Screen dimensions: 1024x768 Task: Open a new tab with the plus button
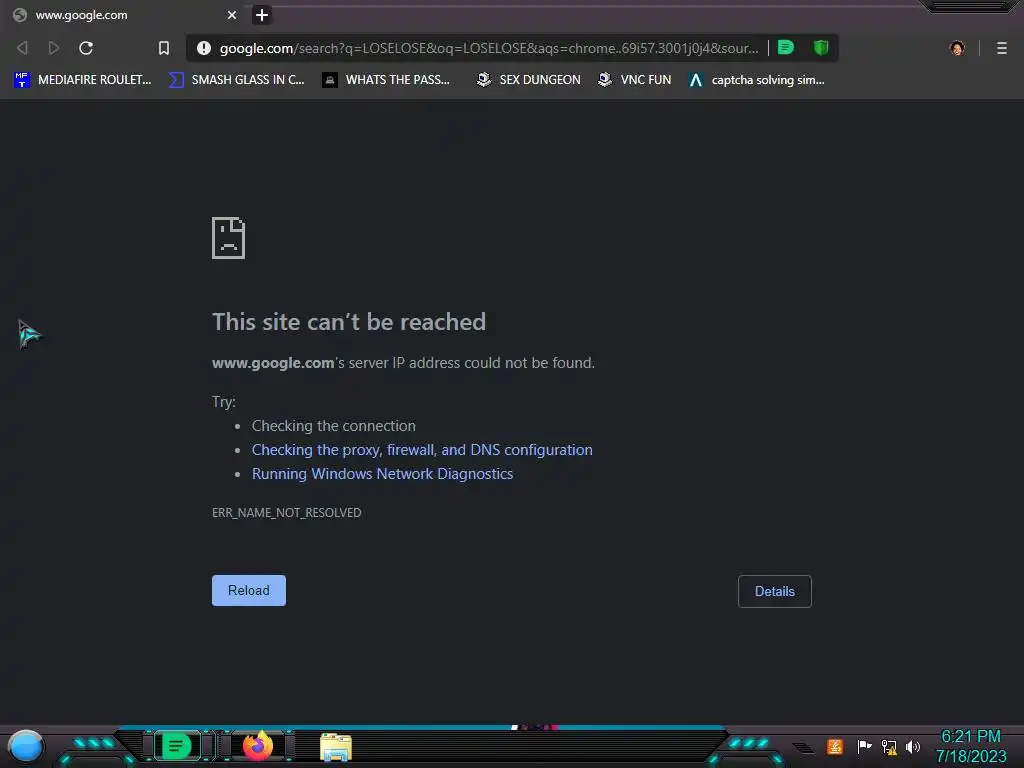point(262,15)
